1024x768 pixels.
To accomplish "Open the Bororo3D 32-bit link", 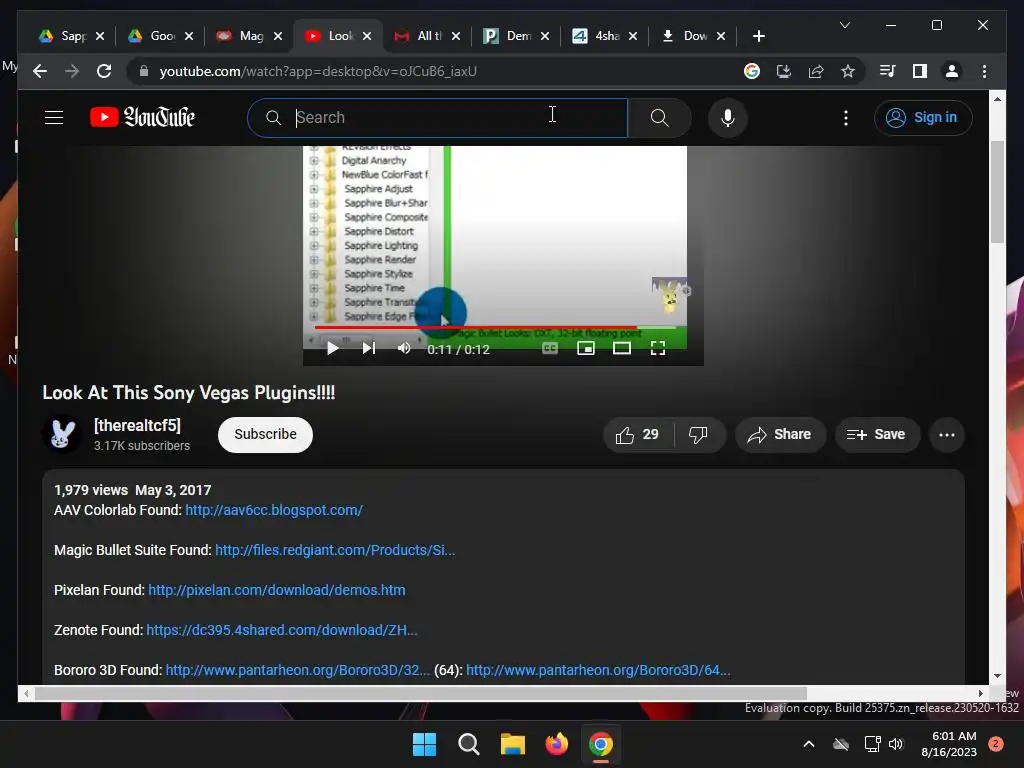I will click(298, 670).
